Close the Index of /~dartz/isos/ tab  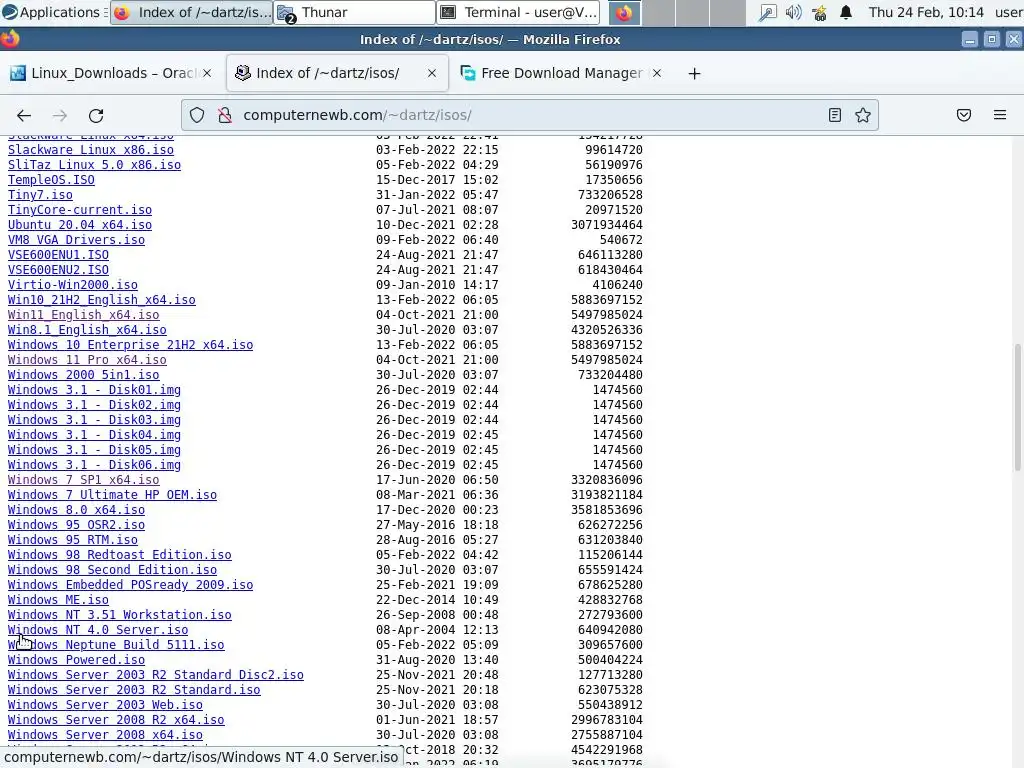pos(432,73)
